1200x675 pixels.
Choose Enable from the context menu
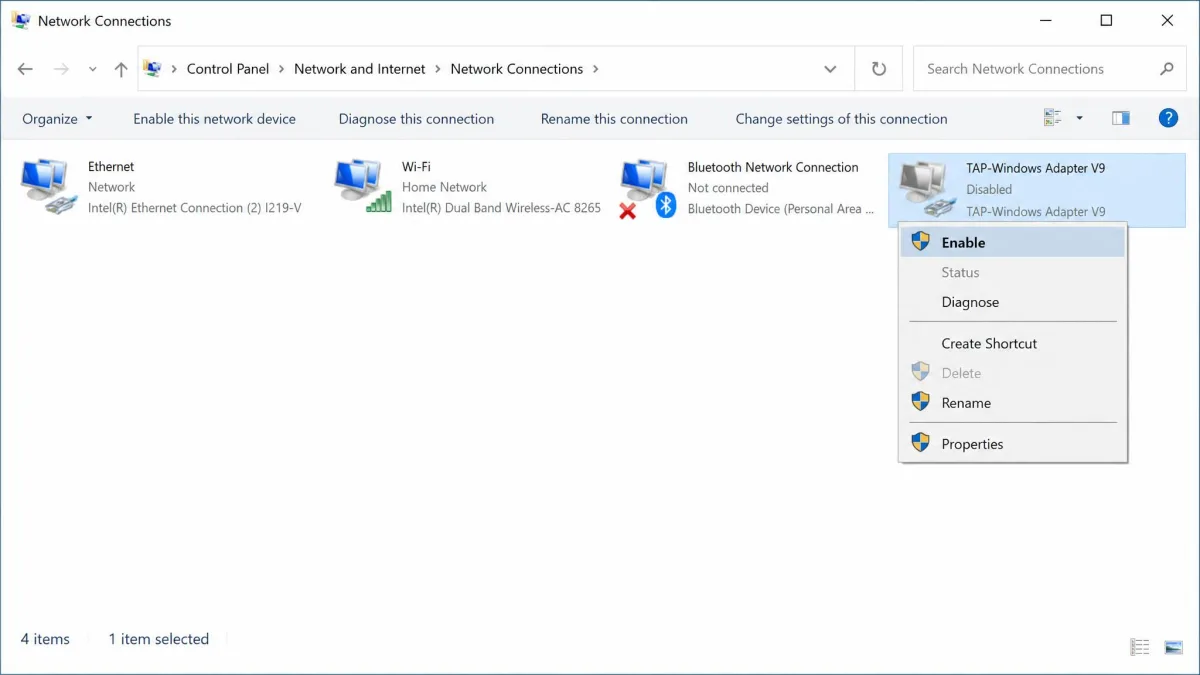(x=1013, y=242)
